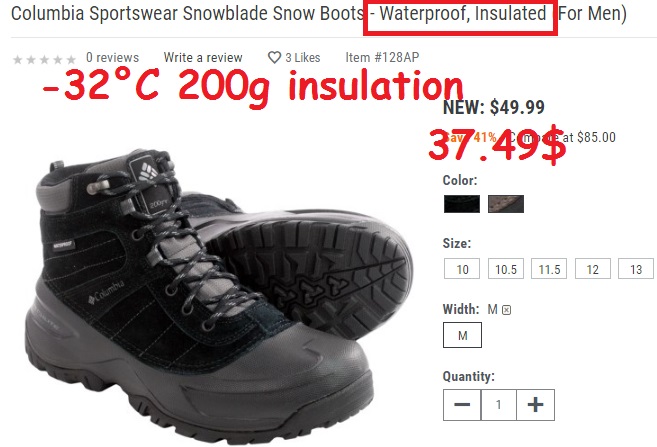Decrease quantity with minus button
The height and width of the screenshot is (447, 657).
(x=462, y=405)
